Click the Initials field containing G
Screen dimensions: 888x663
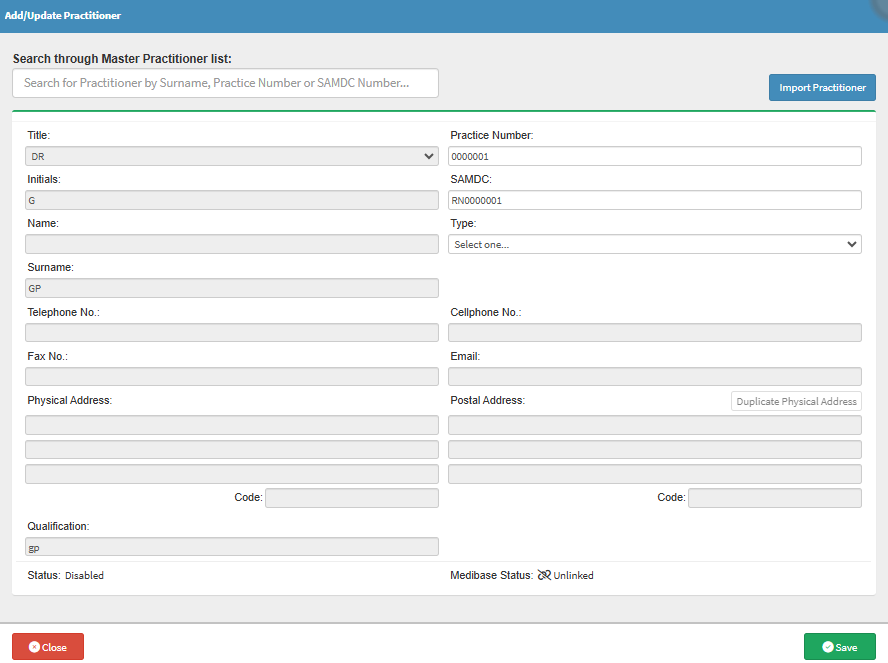[x=232, y=200]
